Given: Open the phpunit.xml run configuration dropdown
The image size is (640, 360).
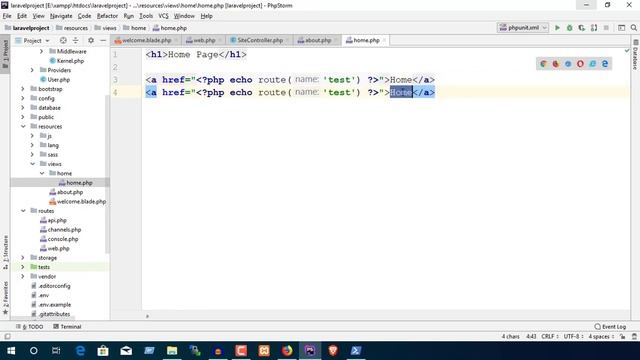Looking at the screenshot, I should click(522, 28).
